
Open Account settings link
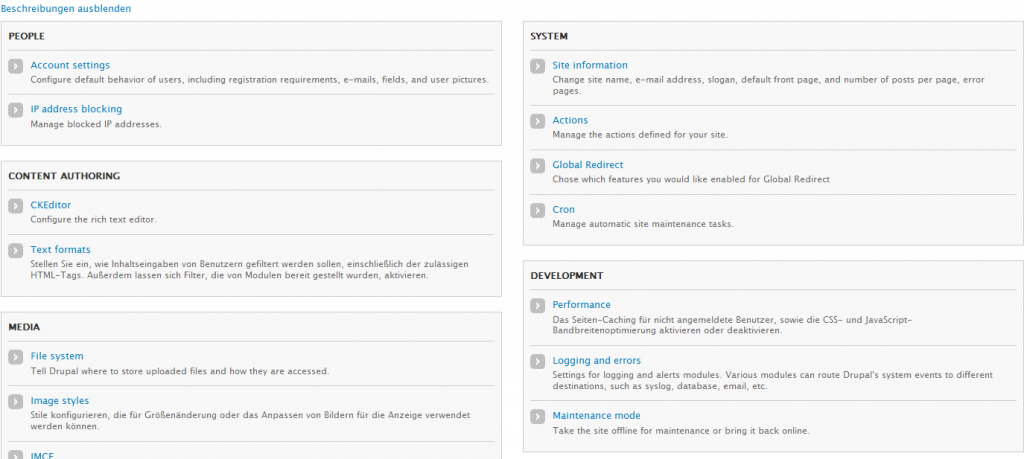click(x=70, y=65)
